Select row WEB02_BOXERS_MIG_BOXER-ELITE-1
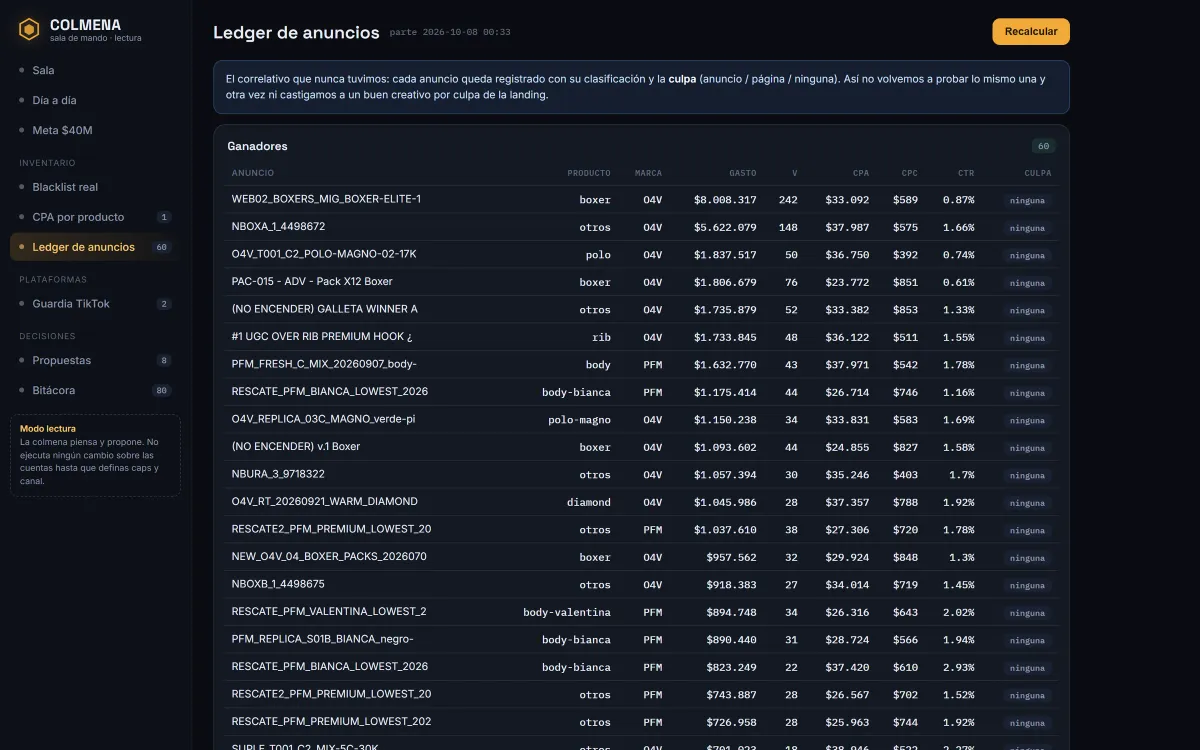The height and width of the screenshot is (750, 1200). click(x=641, y=200)
